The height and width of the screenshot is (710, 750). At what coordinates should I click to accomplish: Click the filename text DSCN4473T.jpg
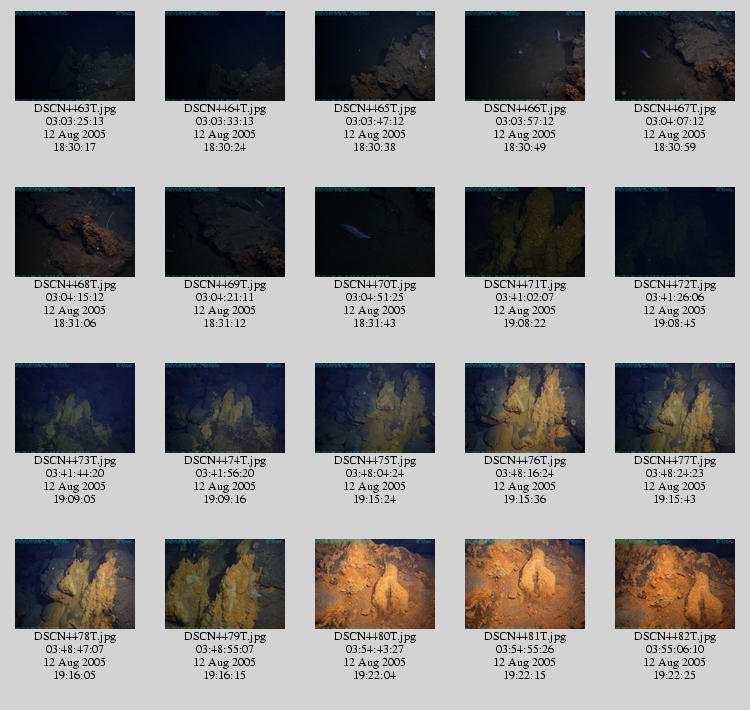(75, 461)
